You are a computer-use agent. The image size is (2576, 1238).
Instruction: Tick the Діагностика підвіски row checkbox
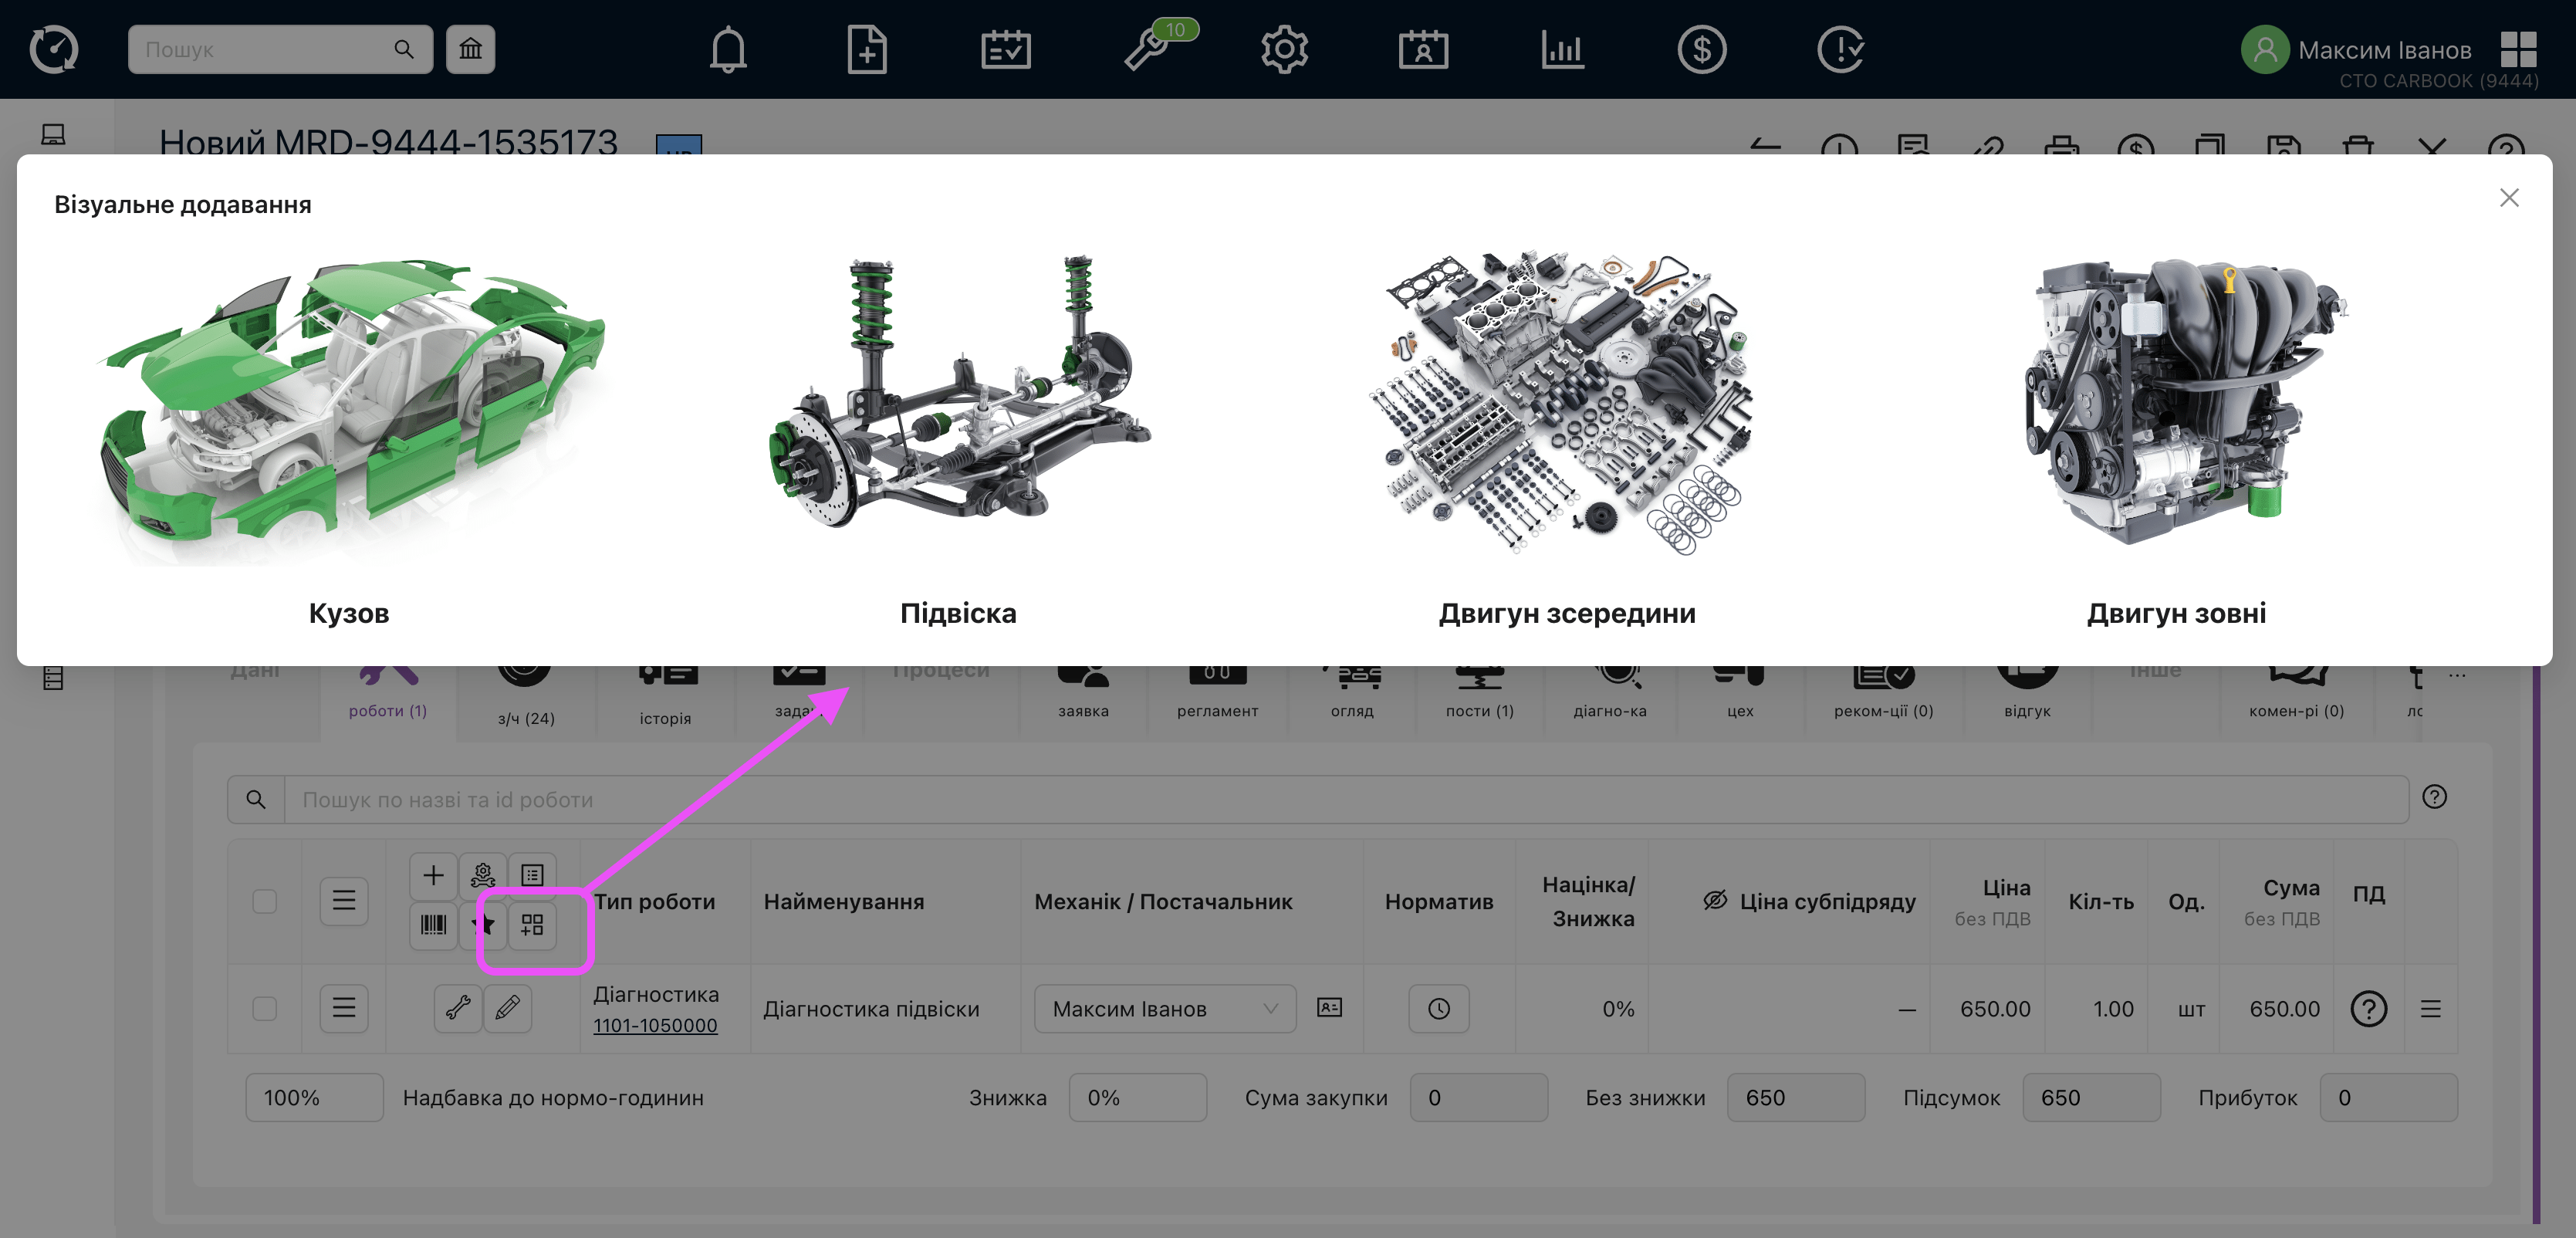point(264,1008)
